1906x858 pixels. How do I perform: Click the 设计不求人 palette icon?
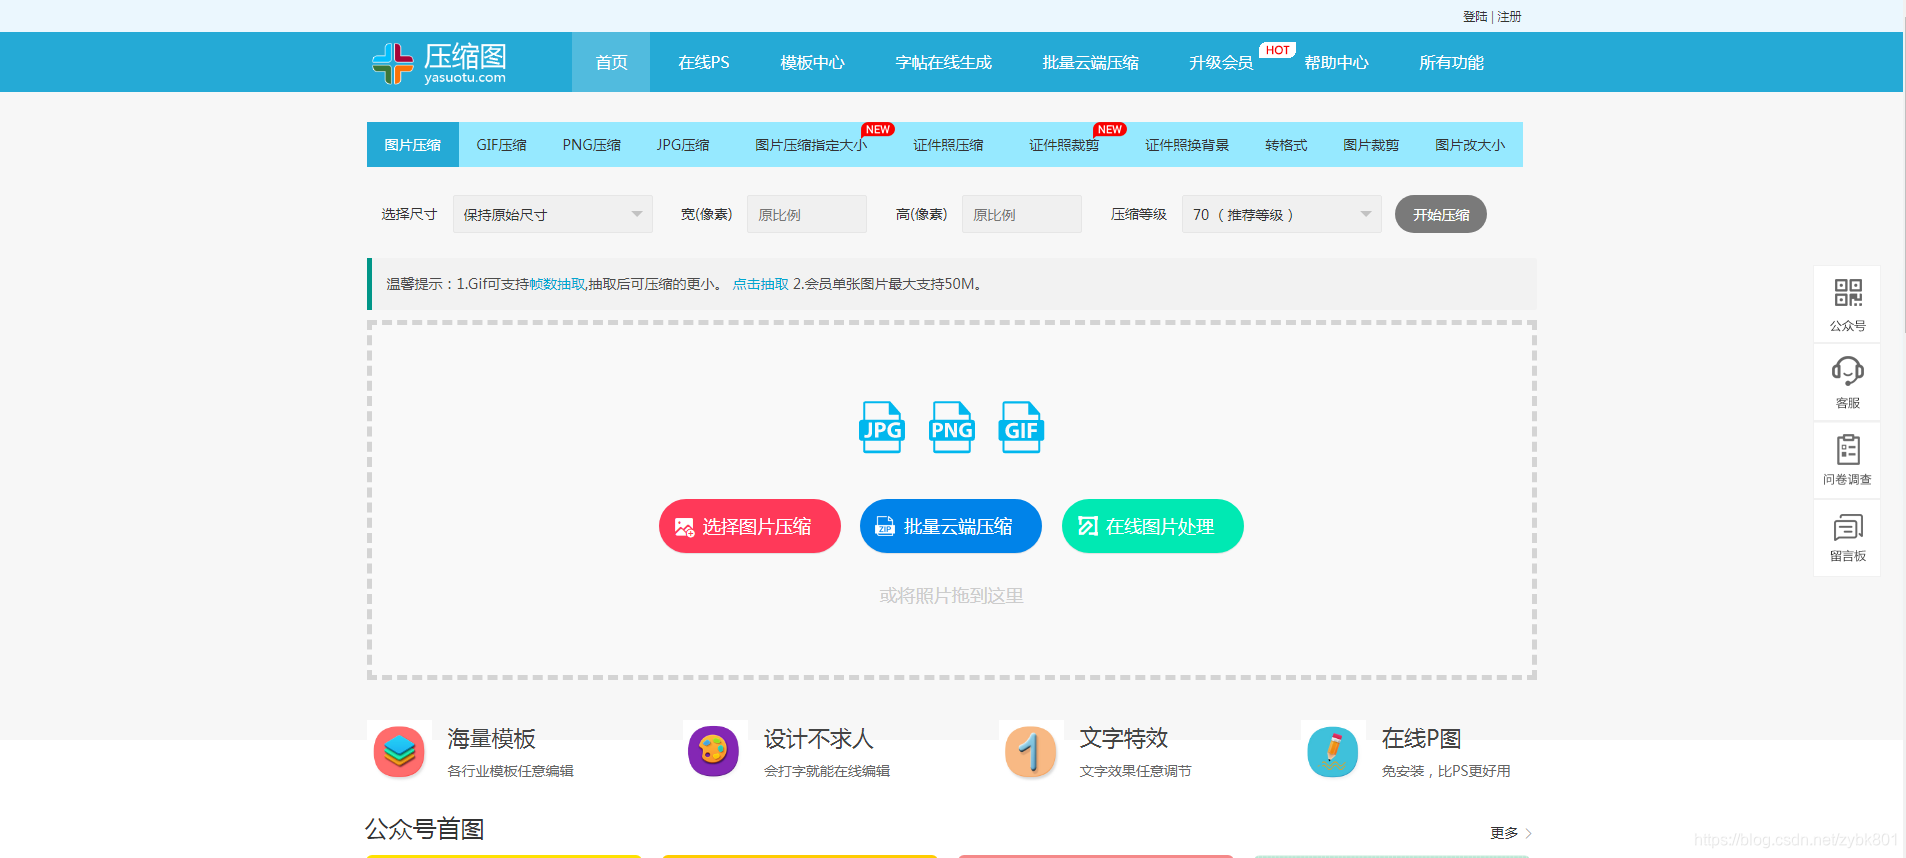(713, 751)
